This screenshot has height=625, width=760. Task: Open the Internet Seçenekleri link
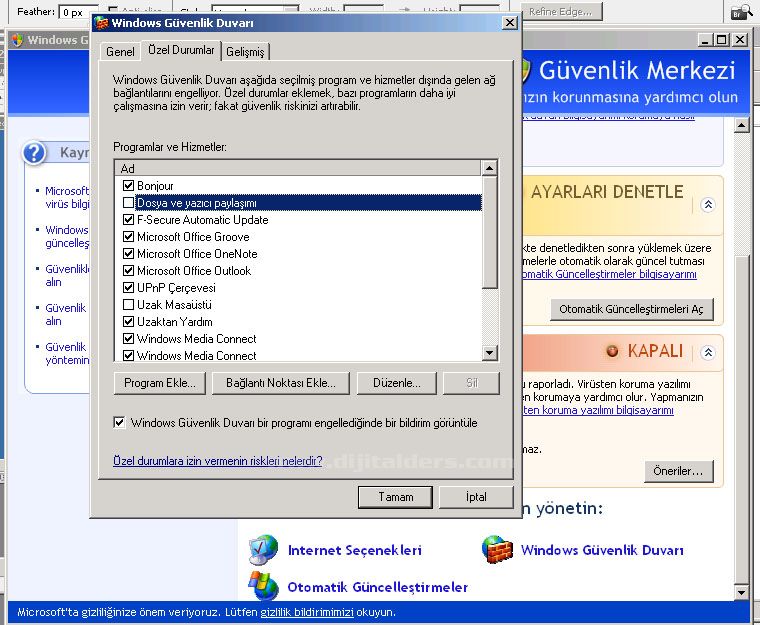pyautogui.click(x=355, y=550)
